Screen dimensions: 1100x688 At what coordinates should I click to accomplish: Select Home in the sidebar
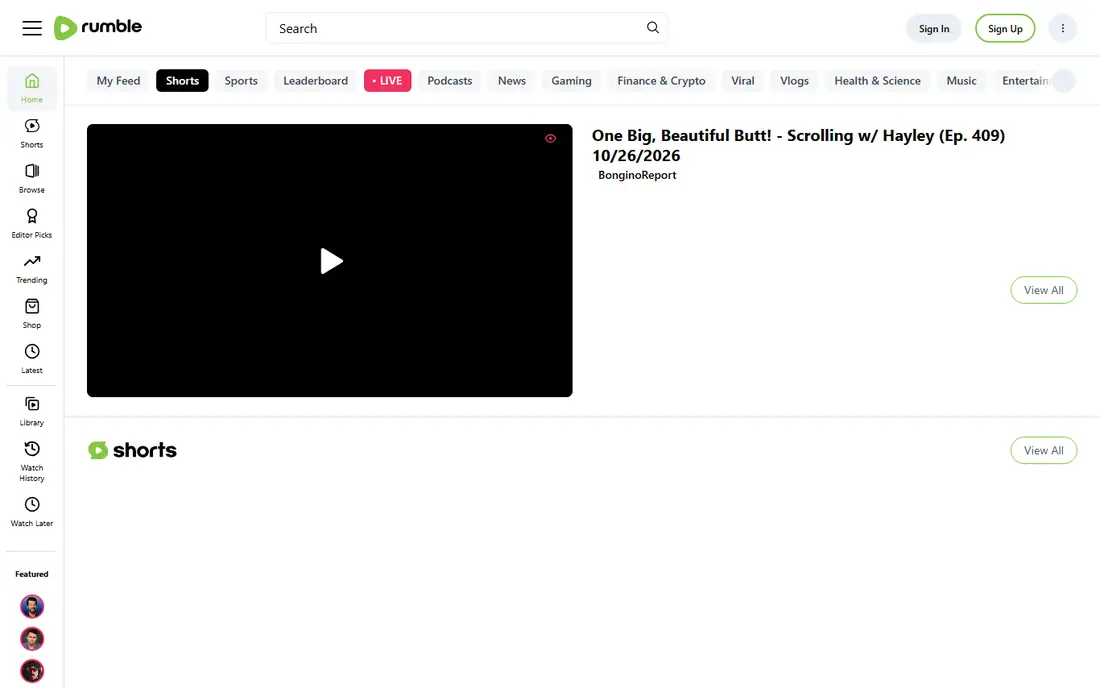(x=32, y=88)
